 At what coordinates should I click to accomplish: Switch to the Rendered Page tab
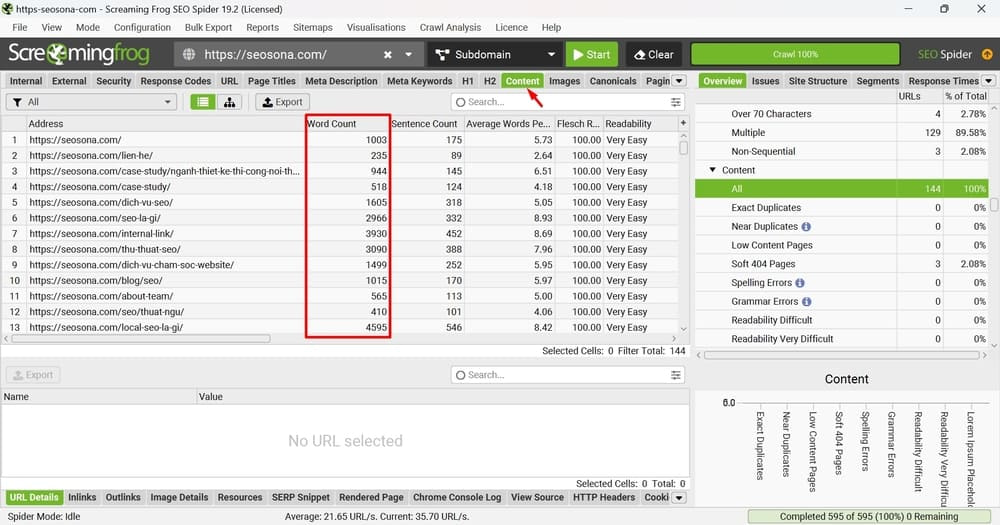coord(371,497)
